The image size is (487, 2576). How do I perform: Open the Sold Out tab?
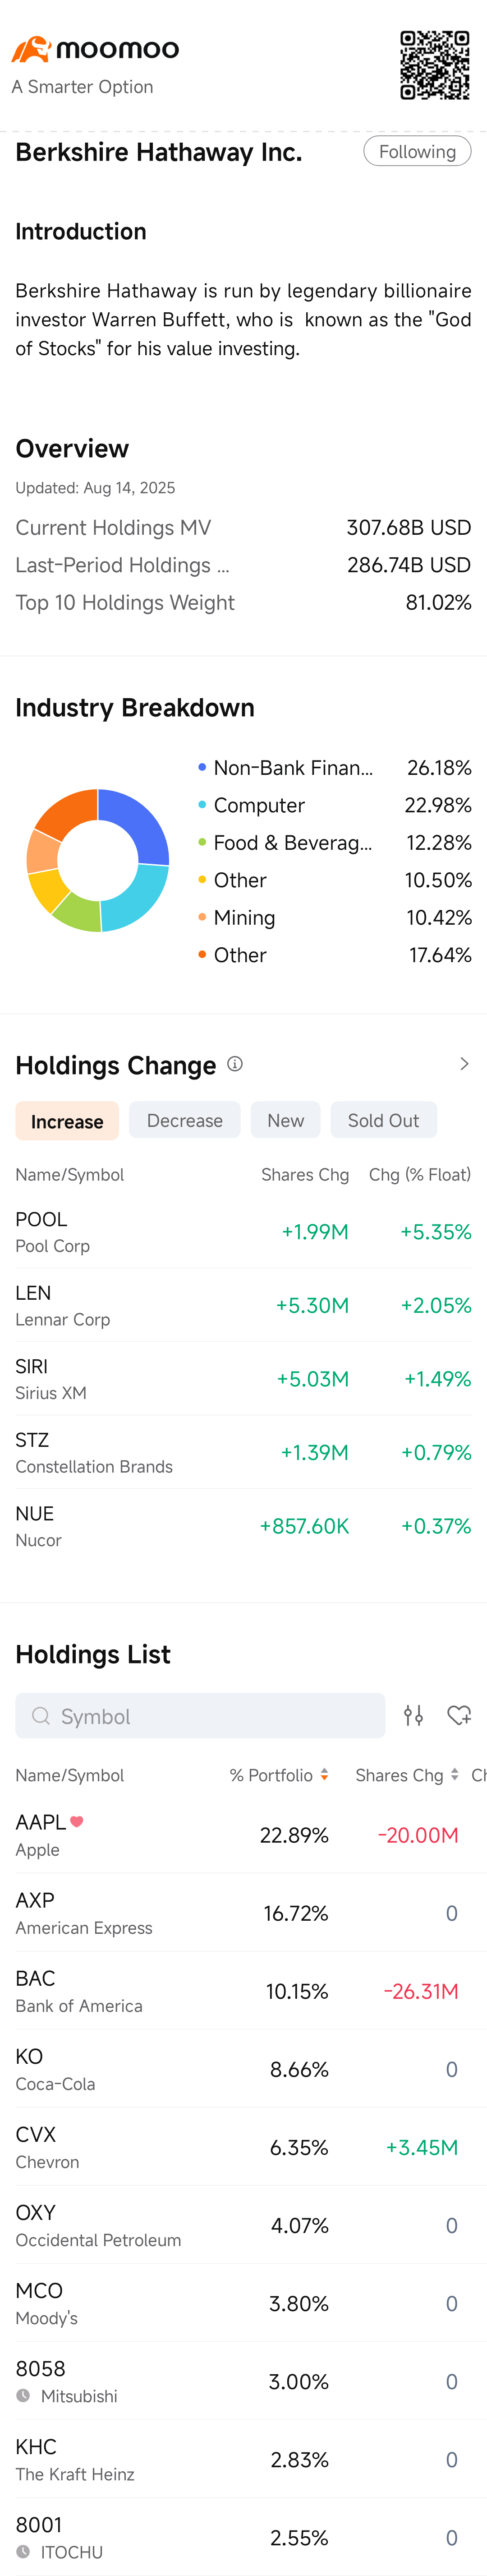[x=383, y=1121]
